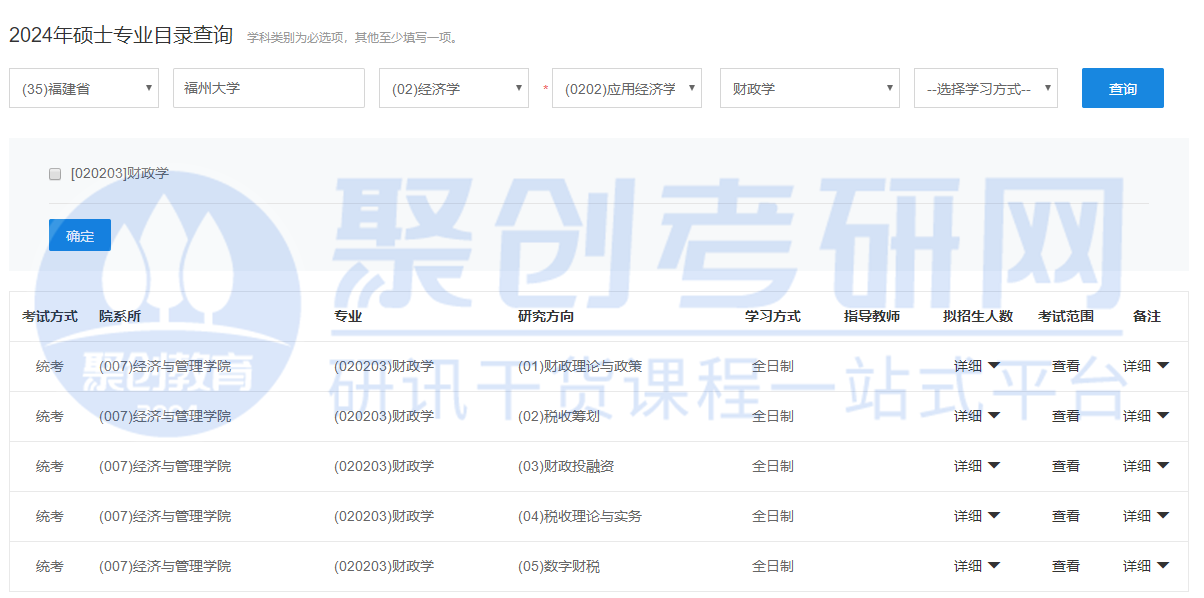Open 查看 exam scope for 财政理论与政策
1204x598 pixels.
1066,366
